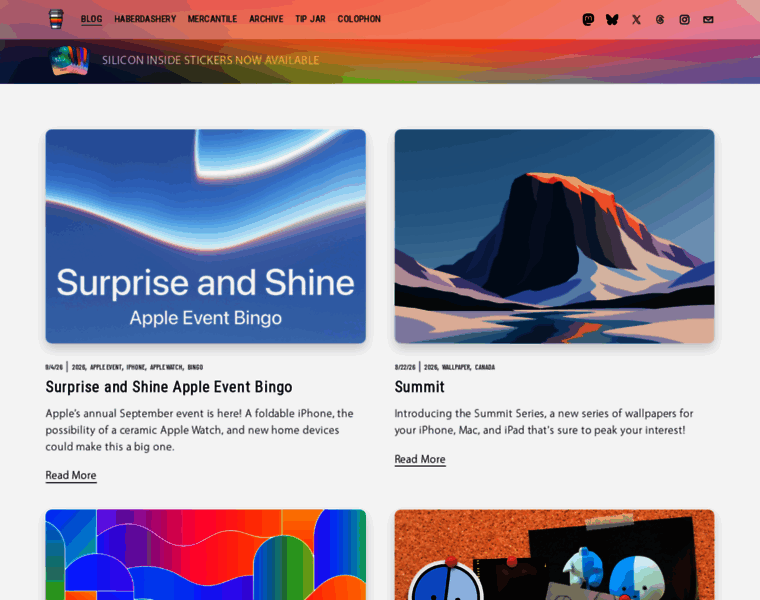
Task: Open the Summit mountain wallpaper image
Action: pos(554,236)
